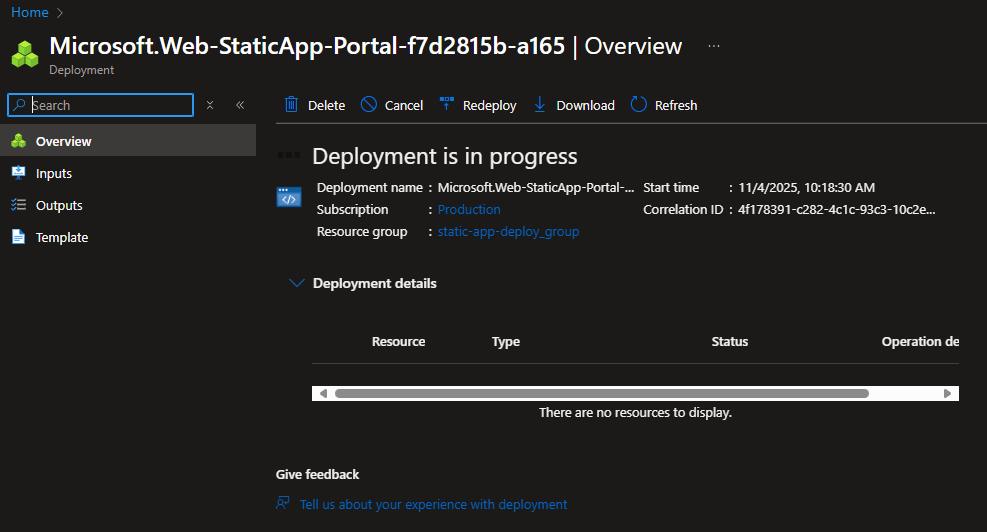
Task: Open static-app-deploy_group resource group link
Action: pyautogui.click(x=508, y=231)
